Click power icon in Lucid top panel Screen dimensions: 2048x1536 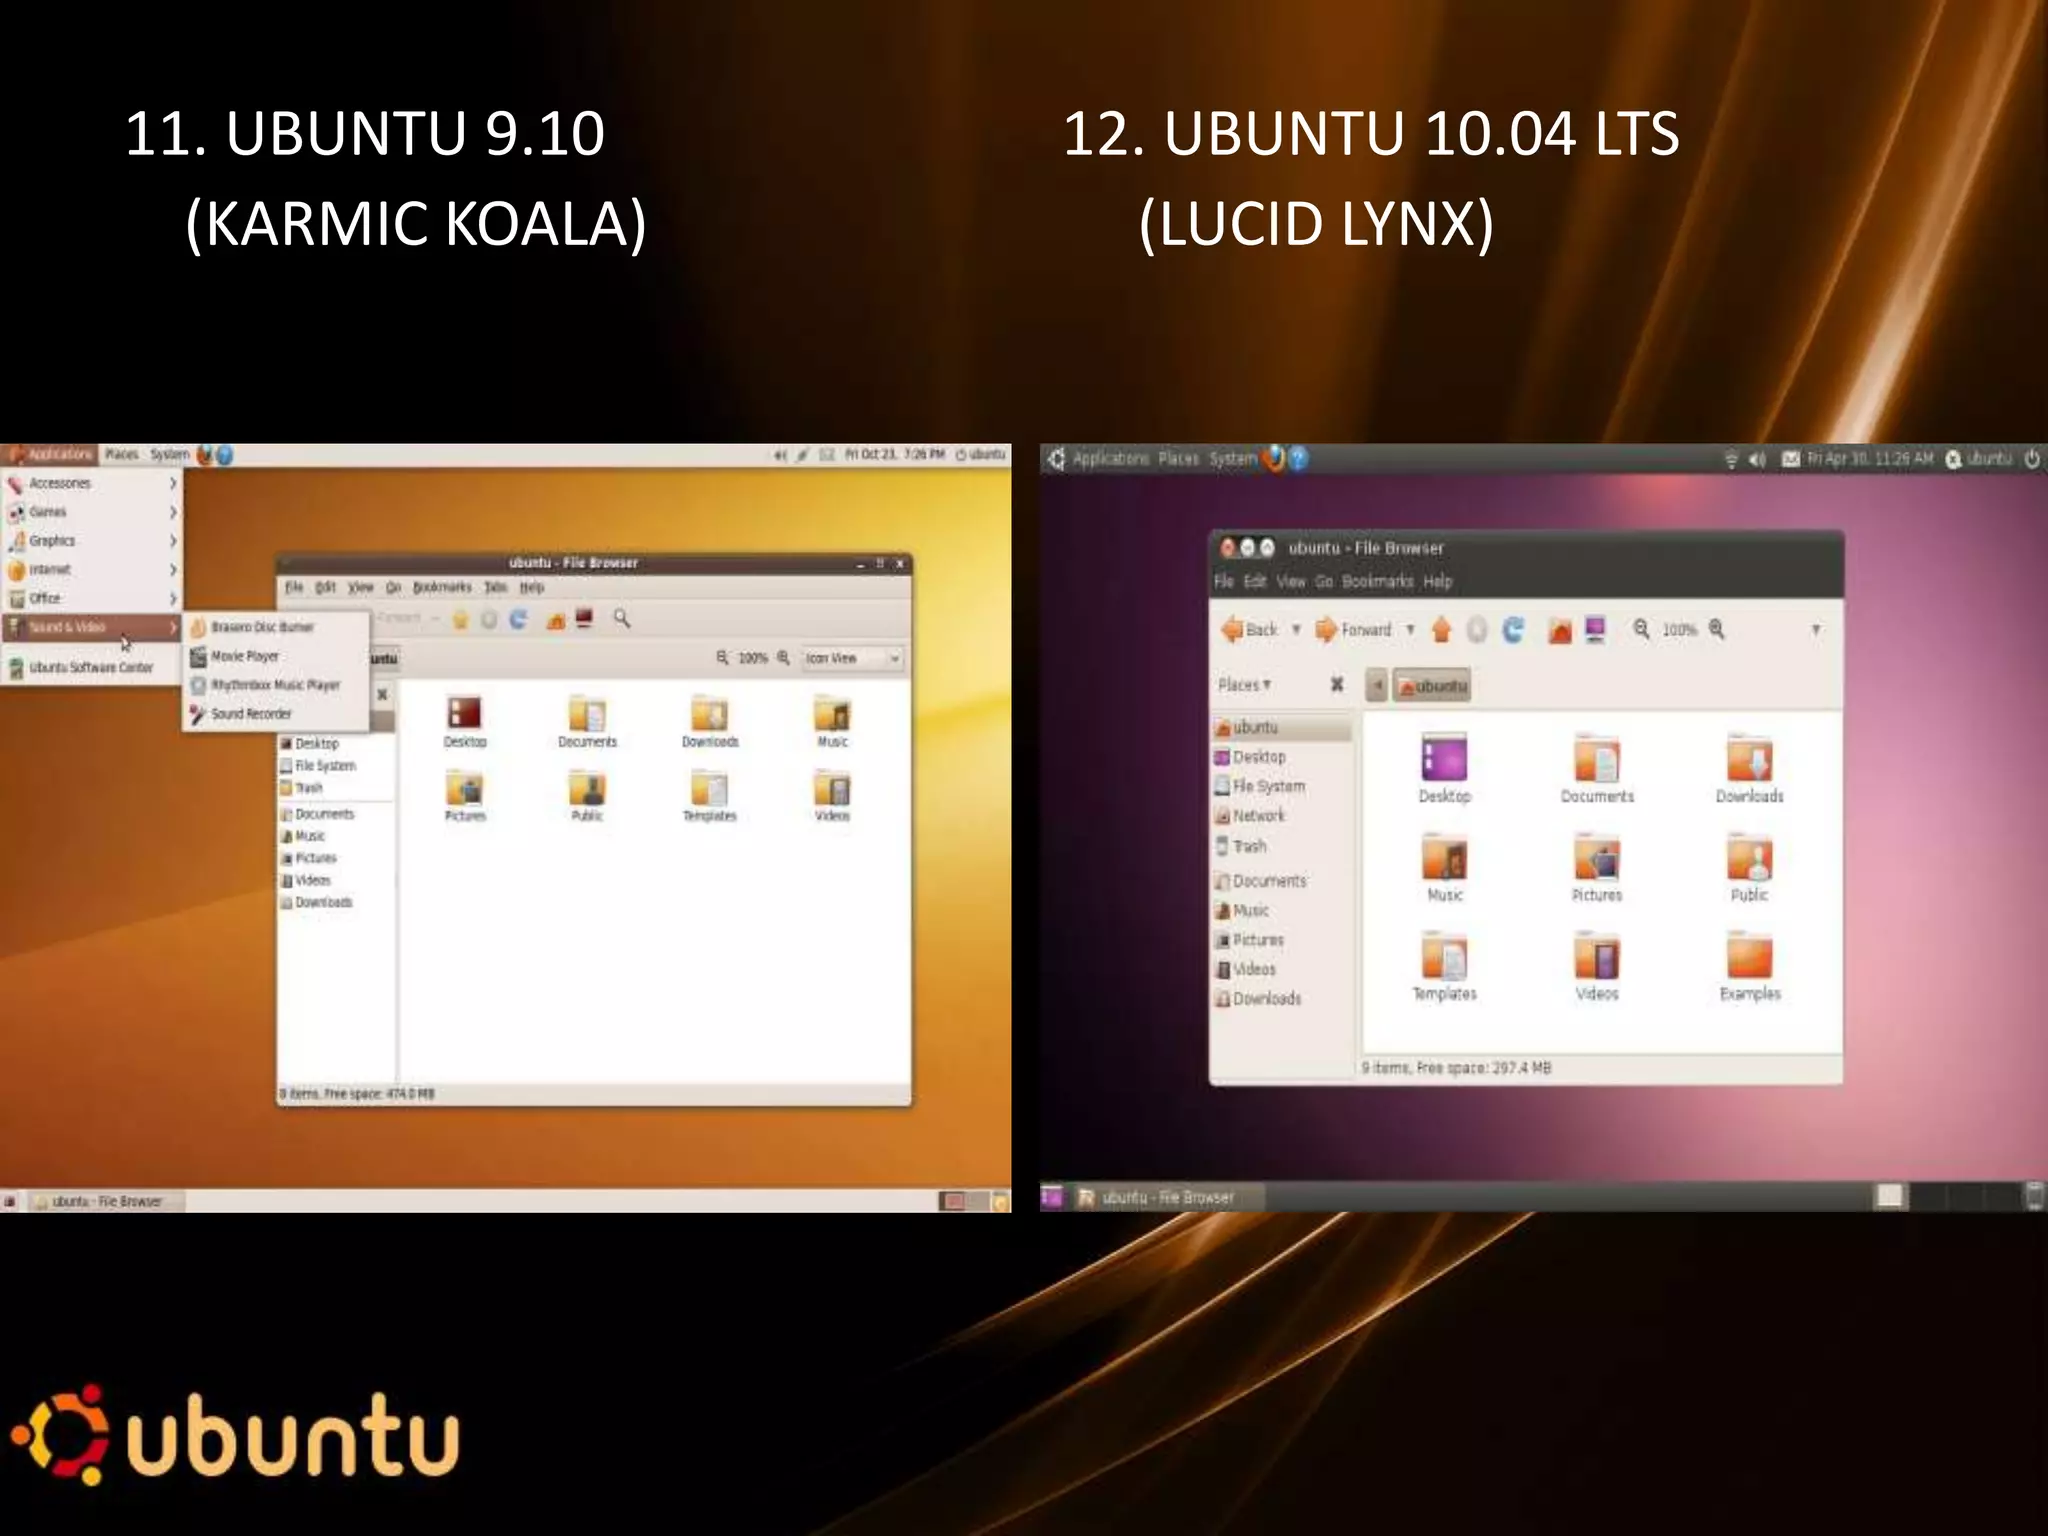2032,458
